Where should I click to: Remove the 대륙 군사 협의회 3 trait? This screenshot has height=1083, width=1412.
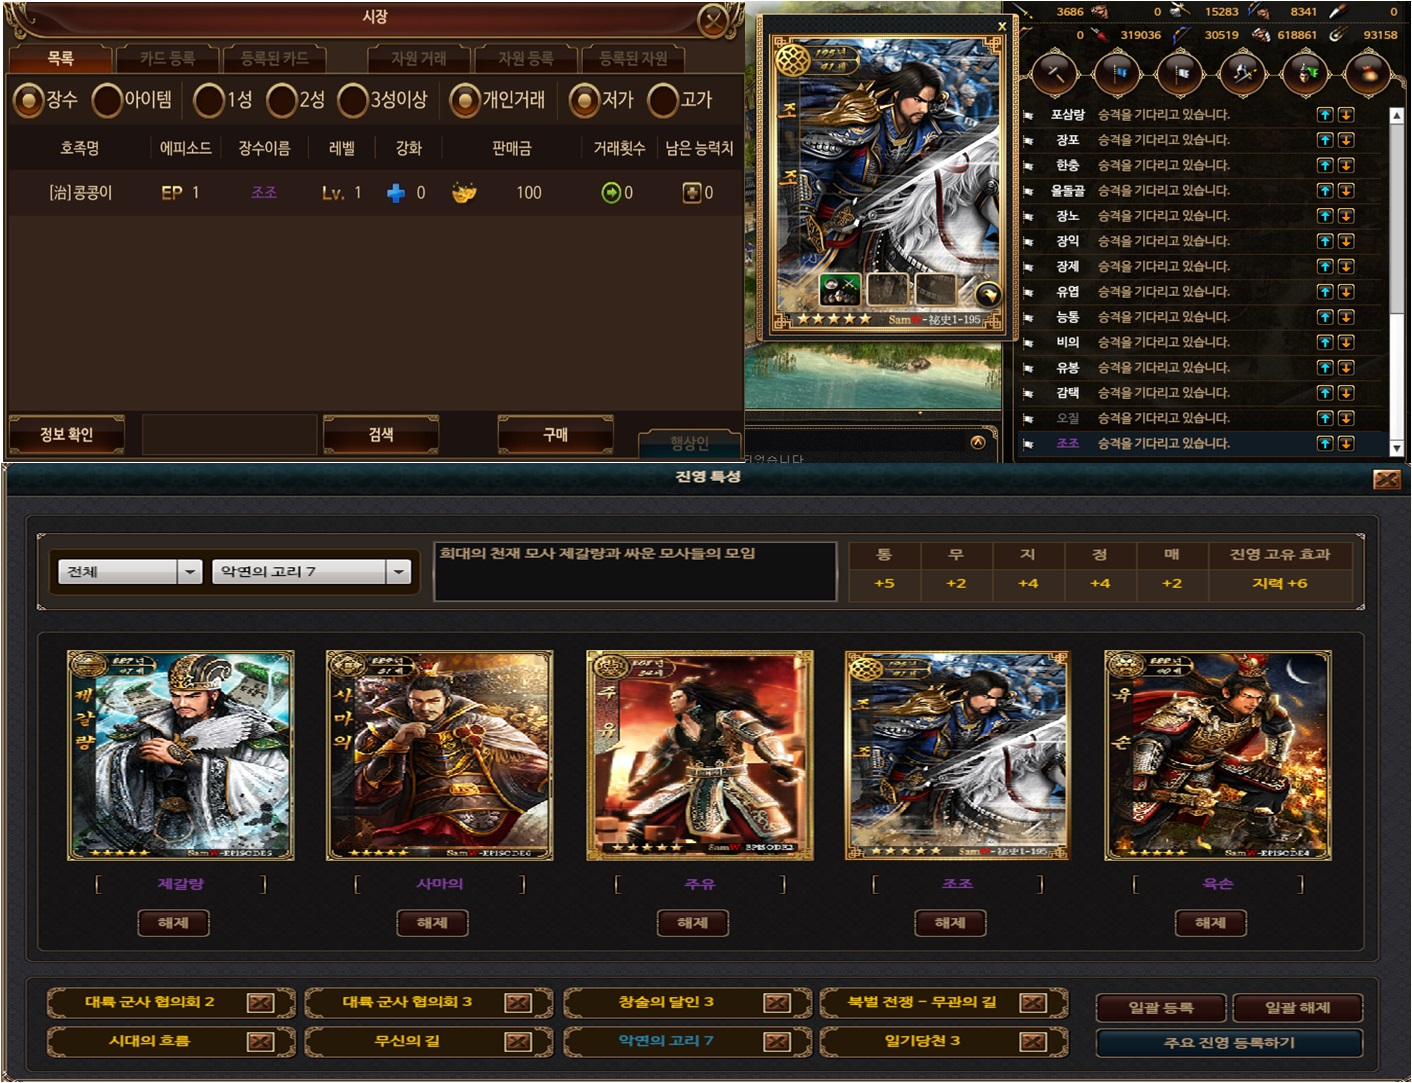tap(518, 1003)
